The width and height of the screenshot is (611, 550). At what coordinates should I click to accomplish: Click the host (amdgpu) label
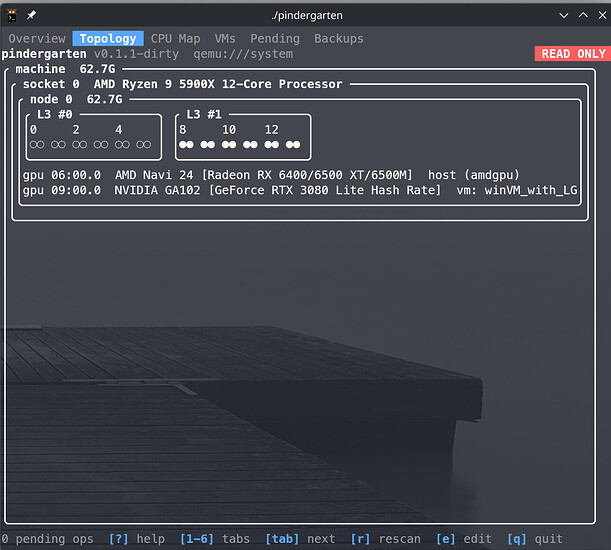point(474,175)
